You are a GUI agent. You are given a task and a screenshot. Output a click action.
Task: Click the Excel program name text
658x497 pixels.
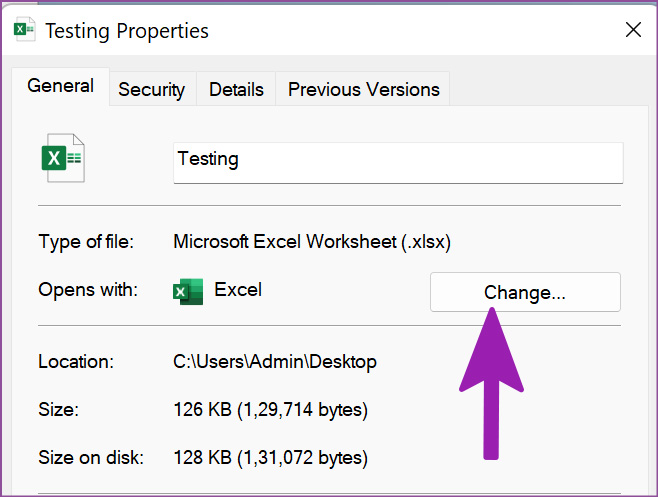click(x=238, y=290)
